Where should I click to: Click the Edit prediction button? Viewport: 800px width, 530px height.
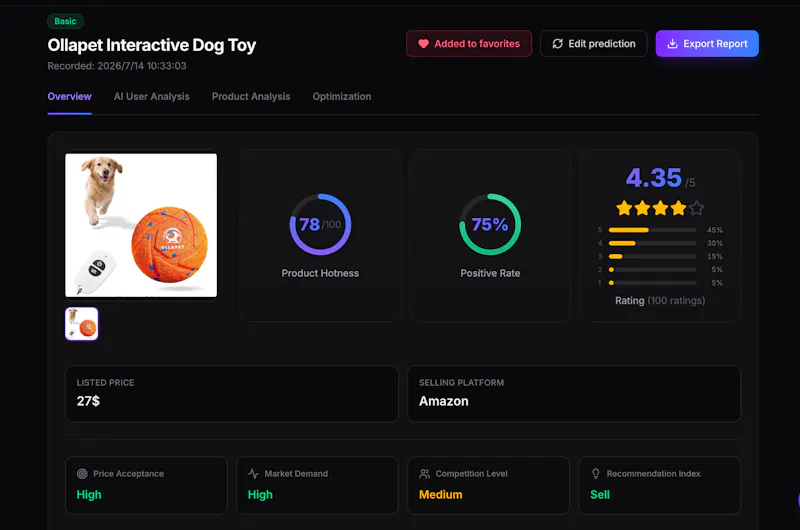point(594,44)
